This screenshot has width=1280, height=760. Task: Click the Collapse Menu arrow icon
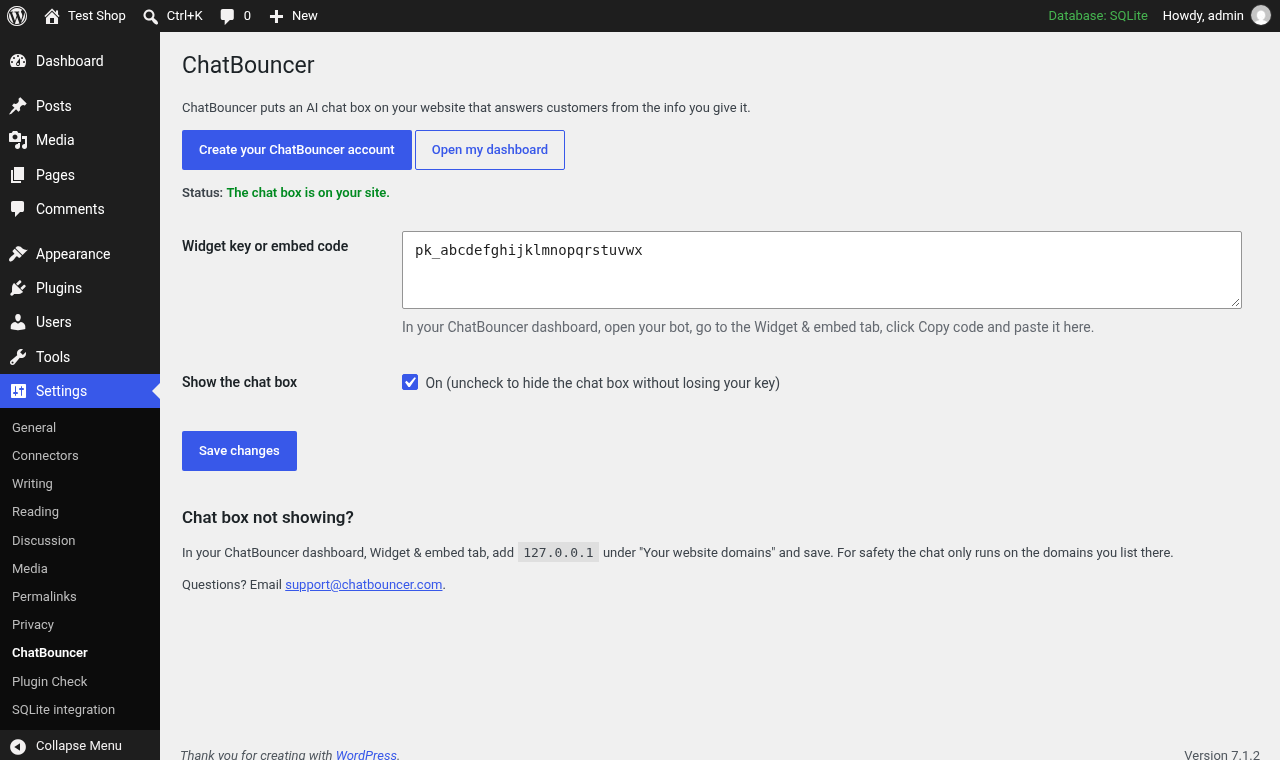18,746
